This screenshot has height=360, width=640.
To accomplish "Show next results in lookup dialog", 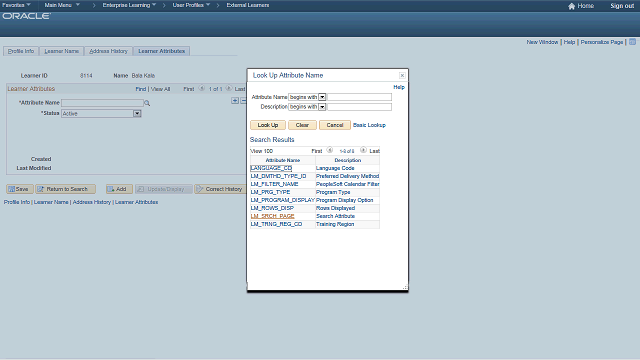I will (x=363, y=150).
